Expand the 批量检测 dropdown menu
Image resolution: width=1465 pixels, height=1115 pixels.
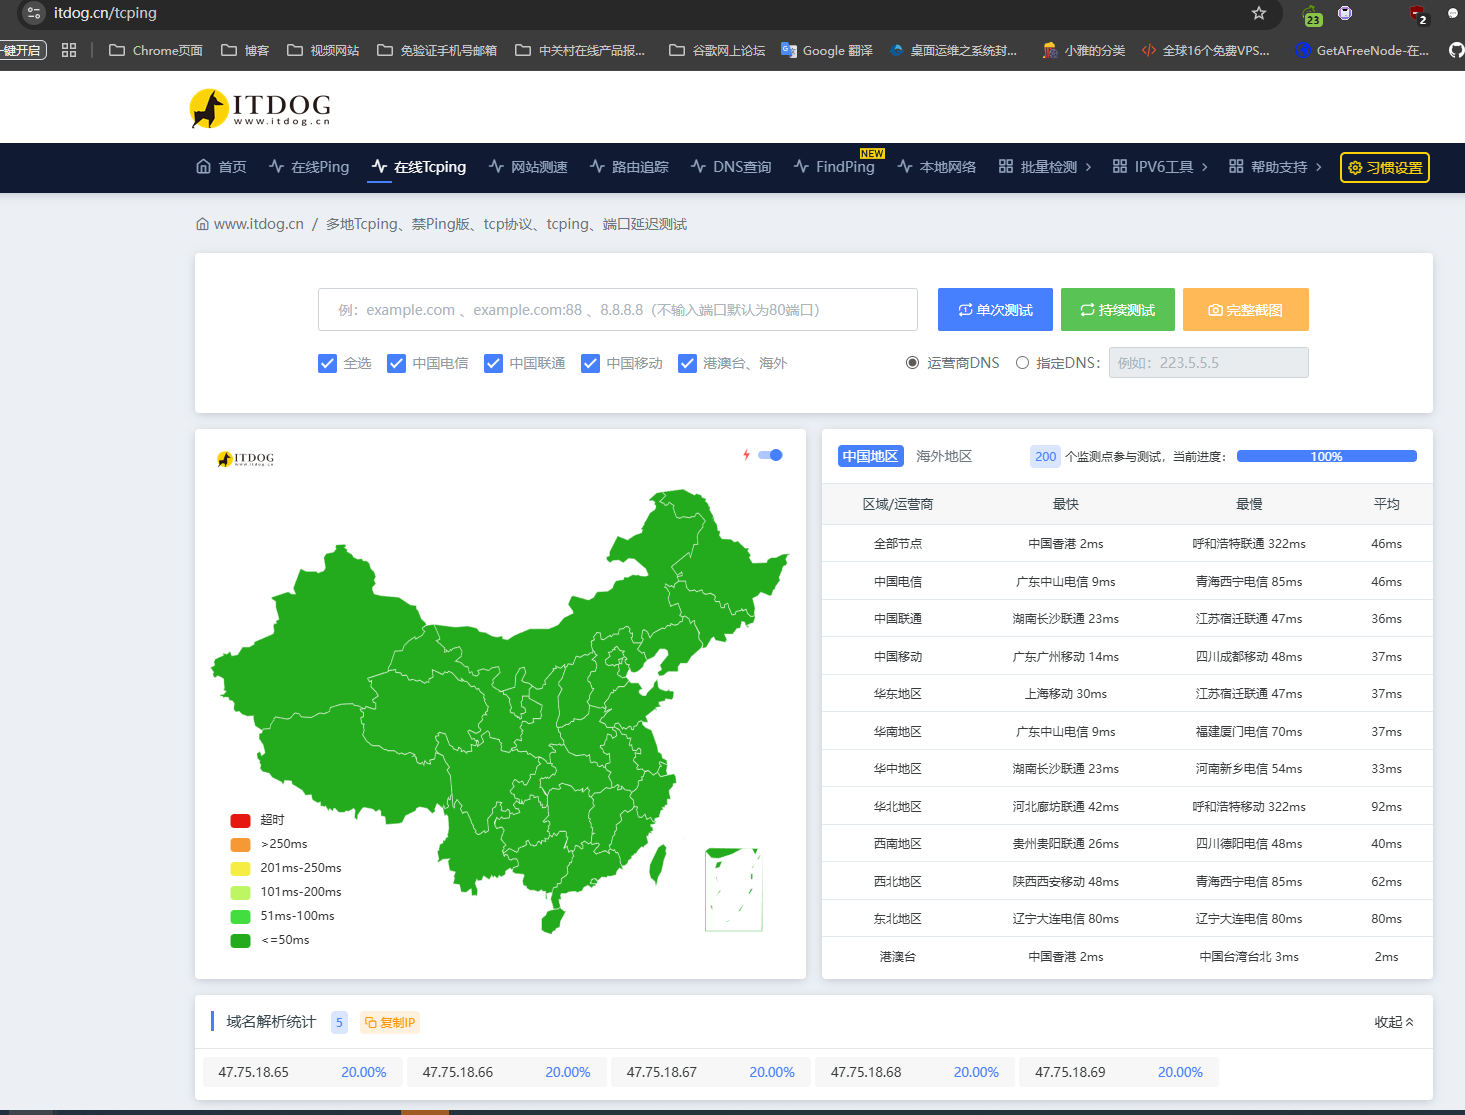click(1045, 167)
